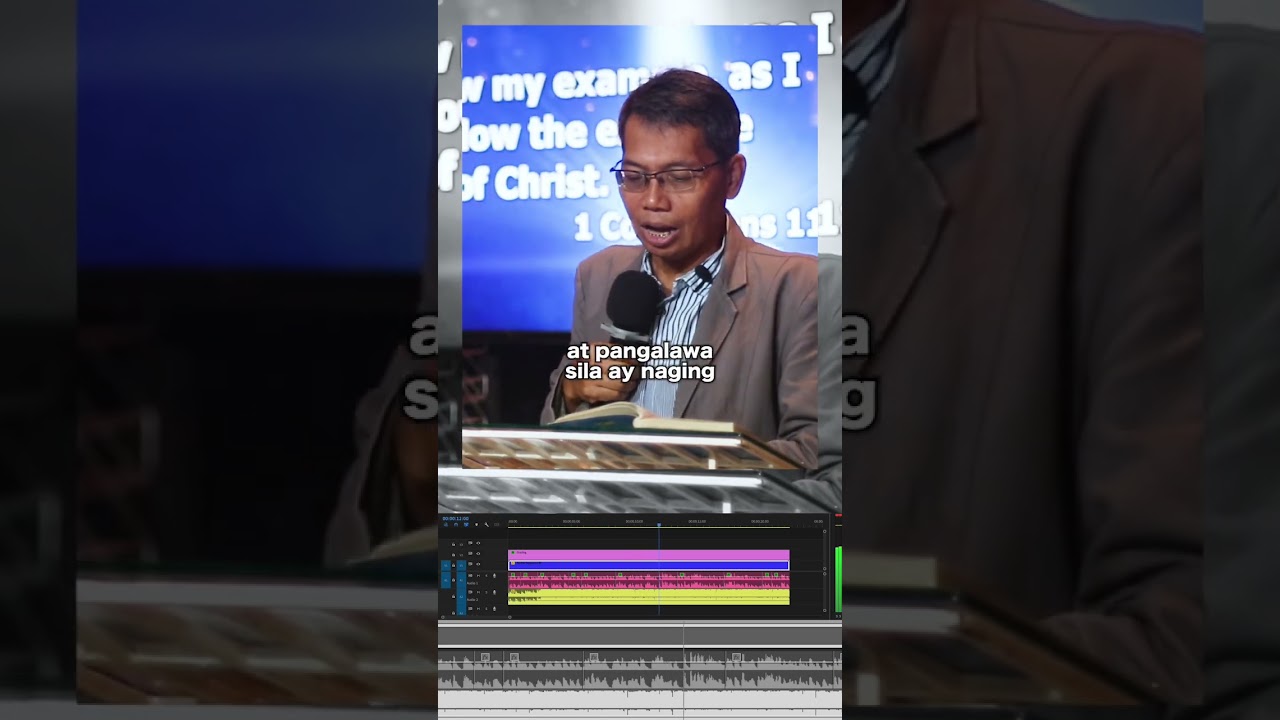1280x720 pixels.
Task: Mute audio track A2
Action: (479, 592)
